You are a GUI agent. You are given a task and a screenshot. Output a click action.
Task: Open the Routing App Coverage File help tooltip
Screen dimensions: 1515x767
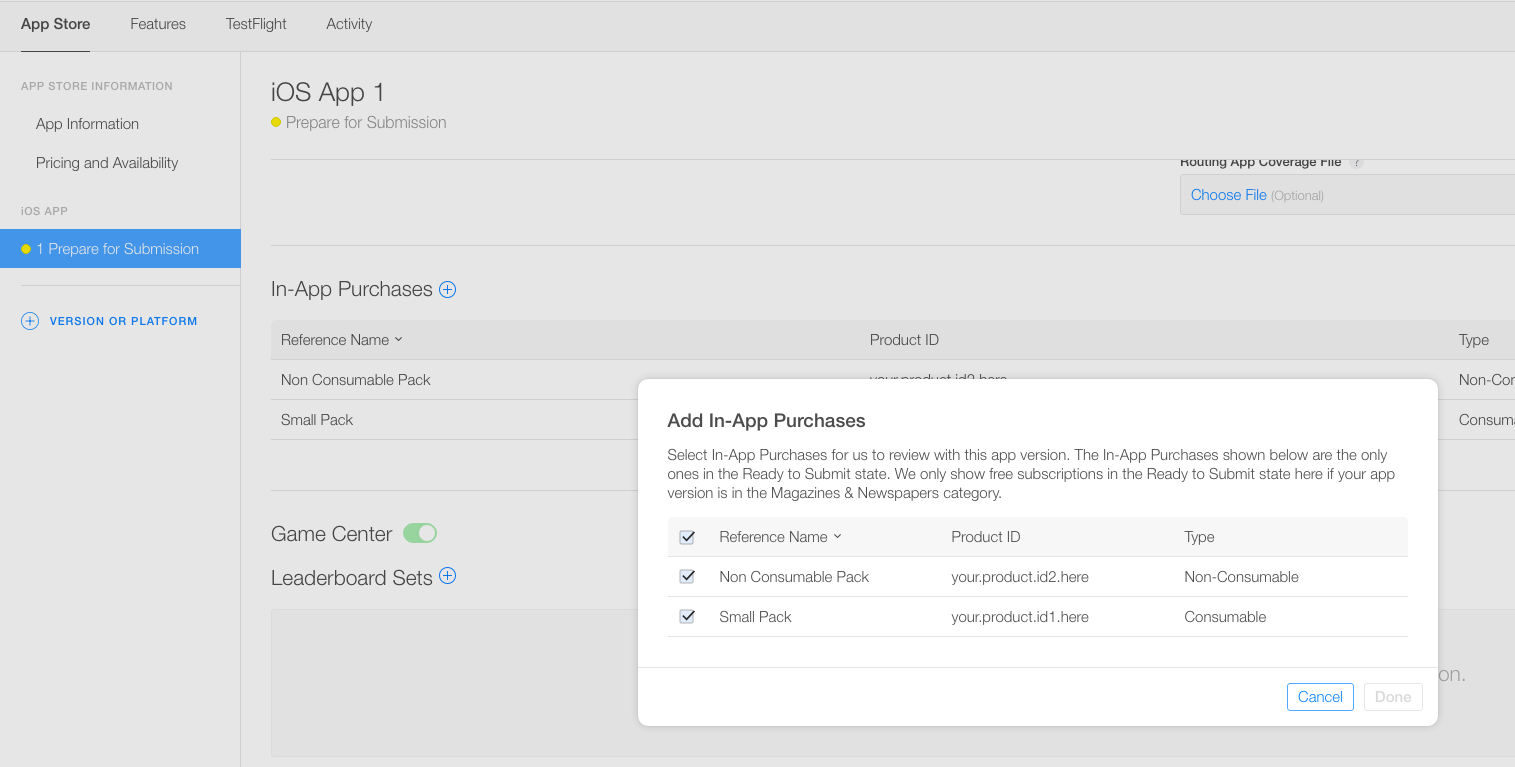[x=1357, y=161]
